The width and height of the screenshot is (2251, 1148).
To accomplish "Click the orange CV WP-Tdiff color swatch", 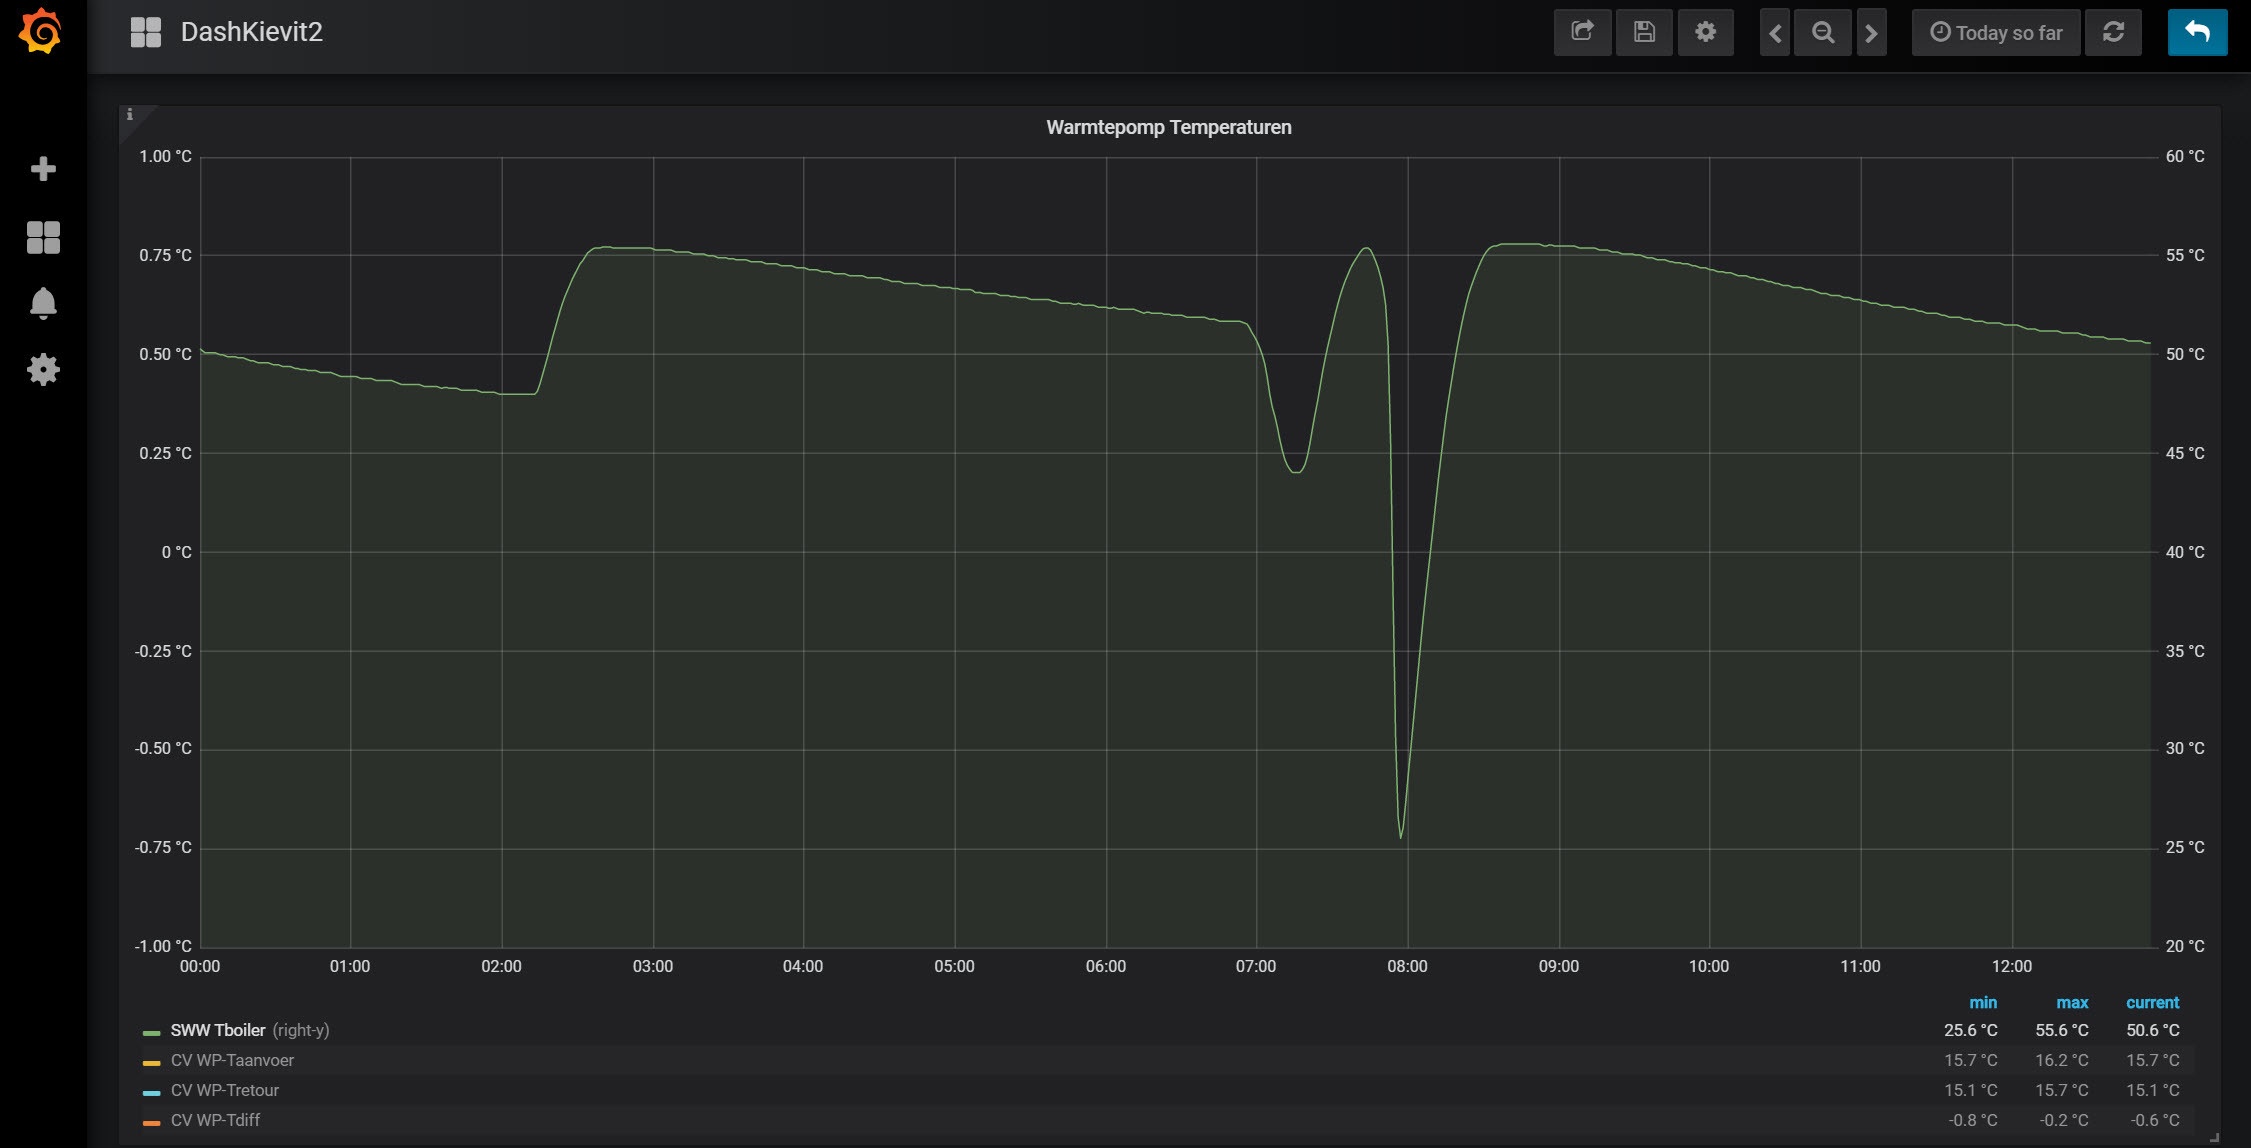I will pyautogui.click(x=152, y=1122).
